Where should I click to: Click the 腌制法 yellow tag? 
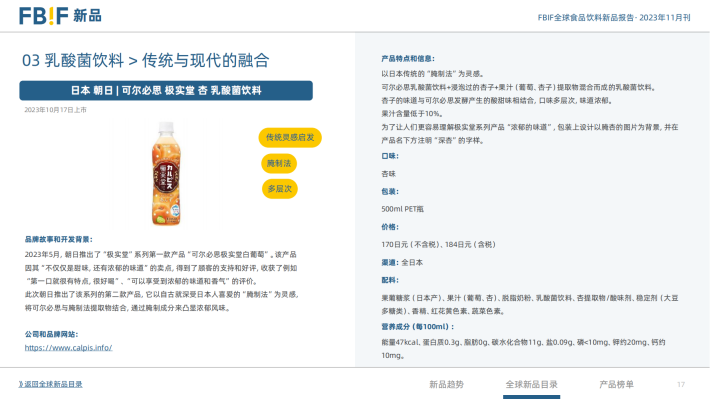click(x=279, y=163)
